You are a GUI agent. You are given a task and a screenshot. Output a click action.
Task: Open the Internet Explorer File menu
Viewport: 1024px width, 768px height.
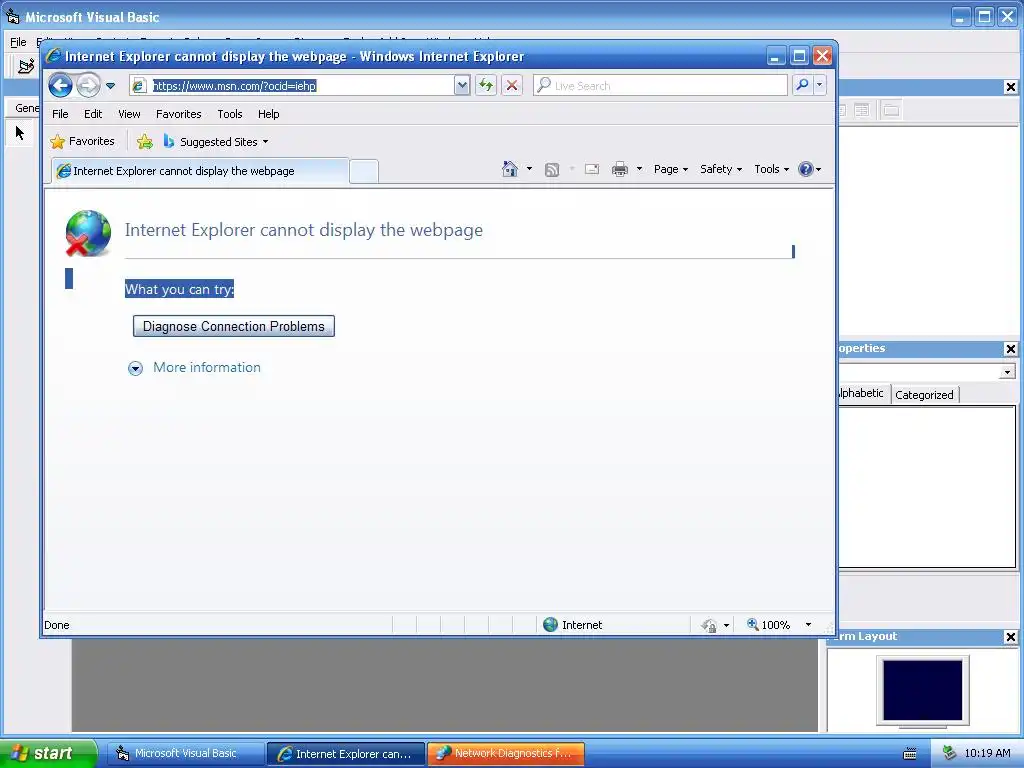coord(60,114)
